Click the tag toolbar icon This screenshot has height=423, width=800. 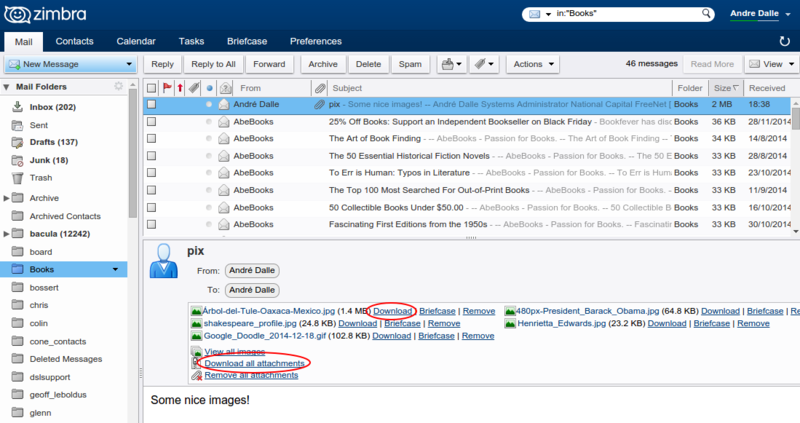point(484,64)
